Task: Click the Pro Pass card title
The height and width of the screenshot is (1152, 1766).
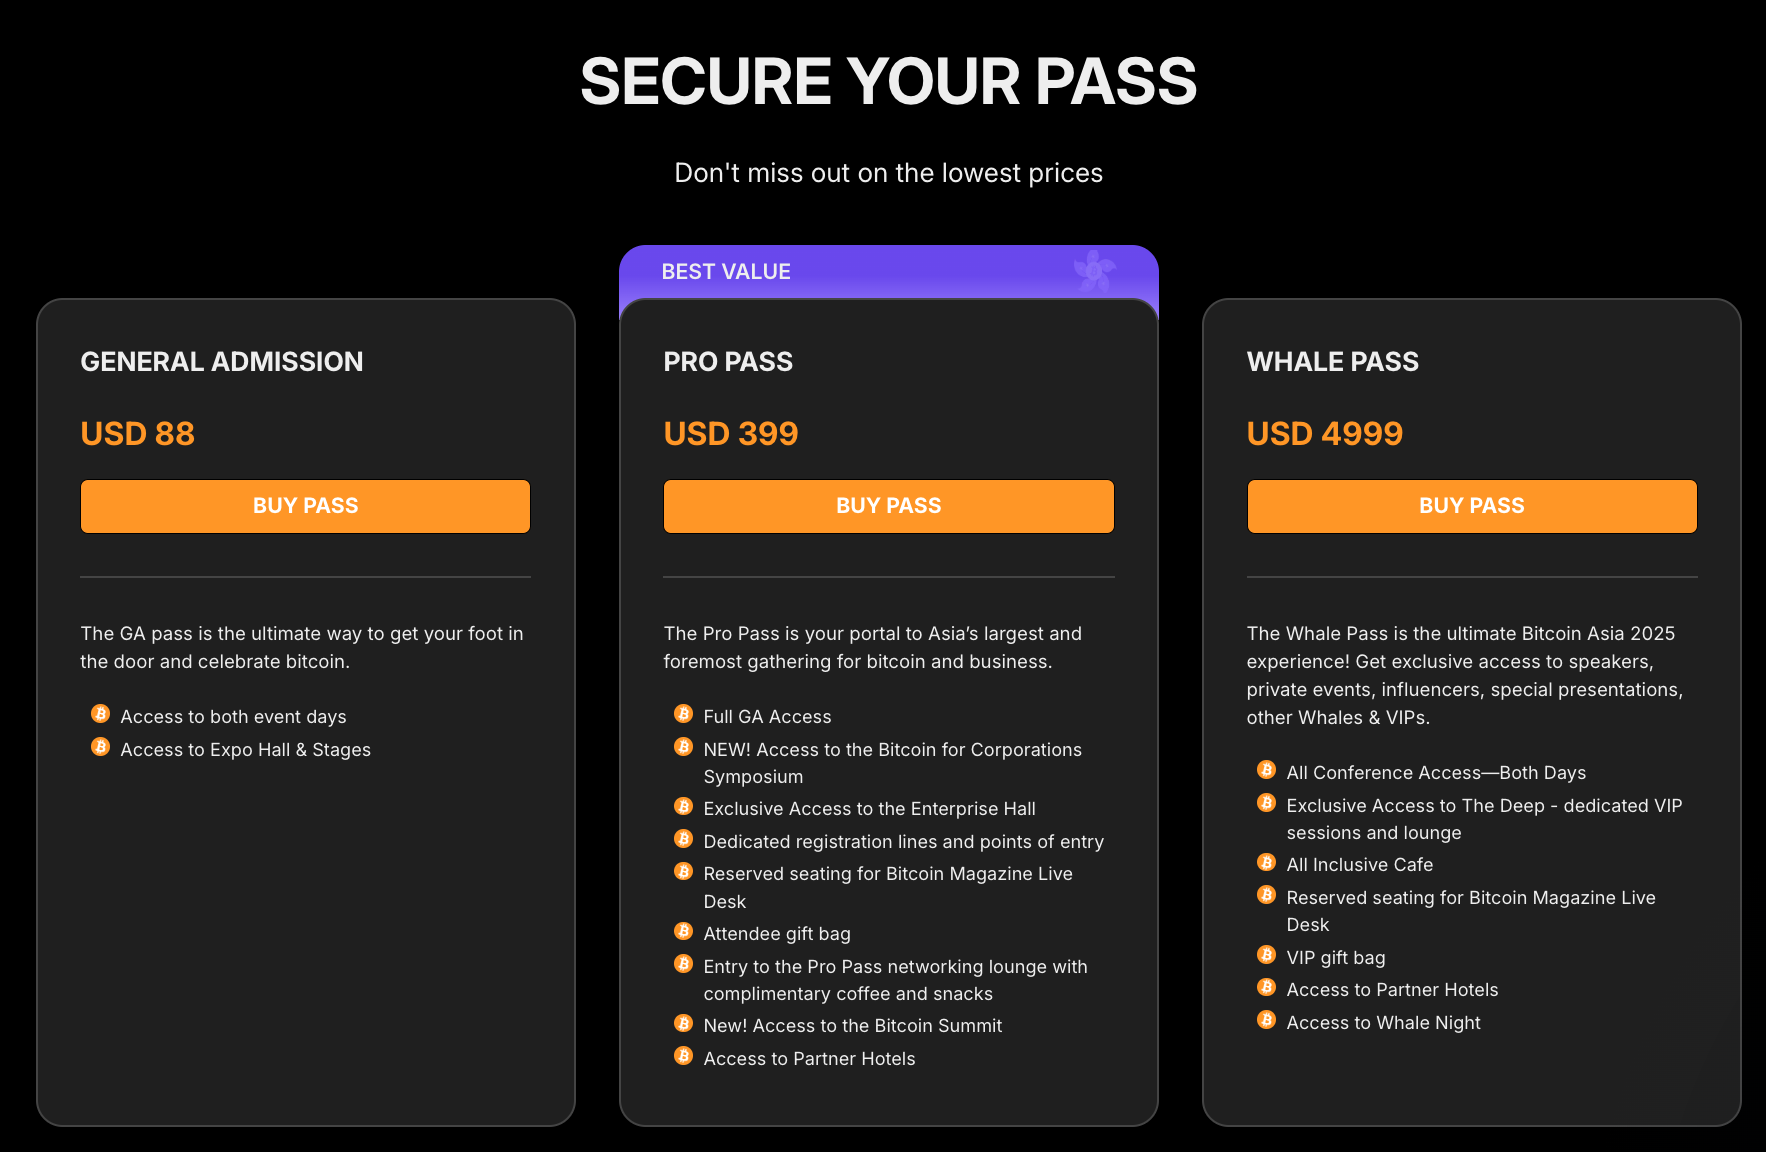Action: tap(728, 362)
